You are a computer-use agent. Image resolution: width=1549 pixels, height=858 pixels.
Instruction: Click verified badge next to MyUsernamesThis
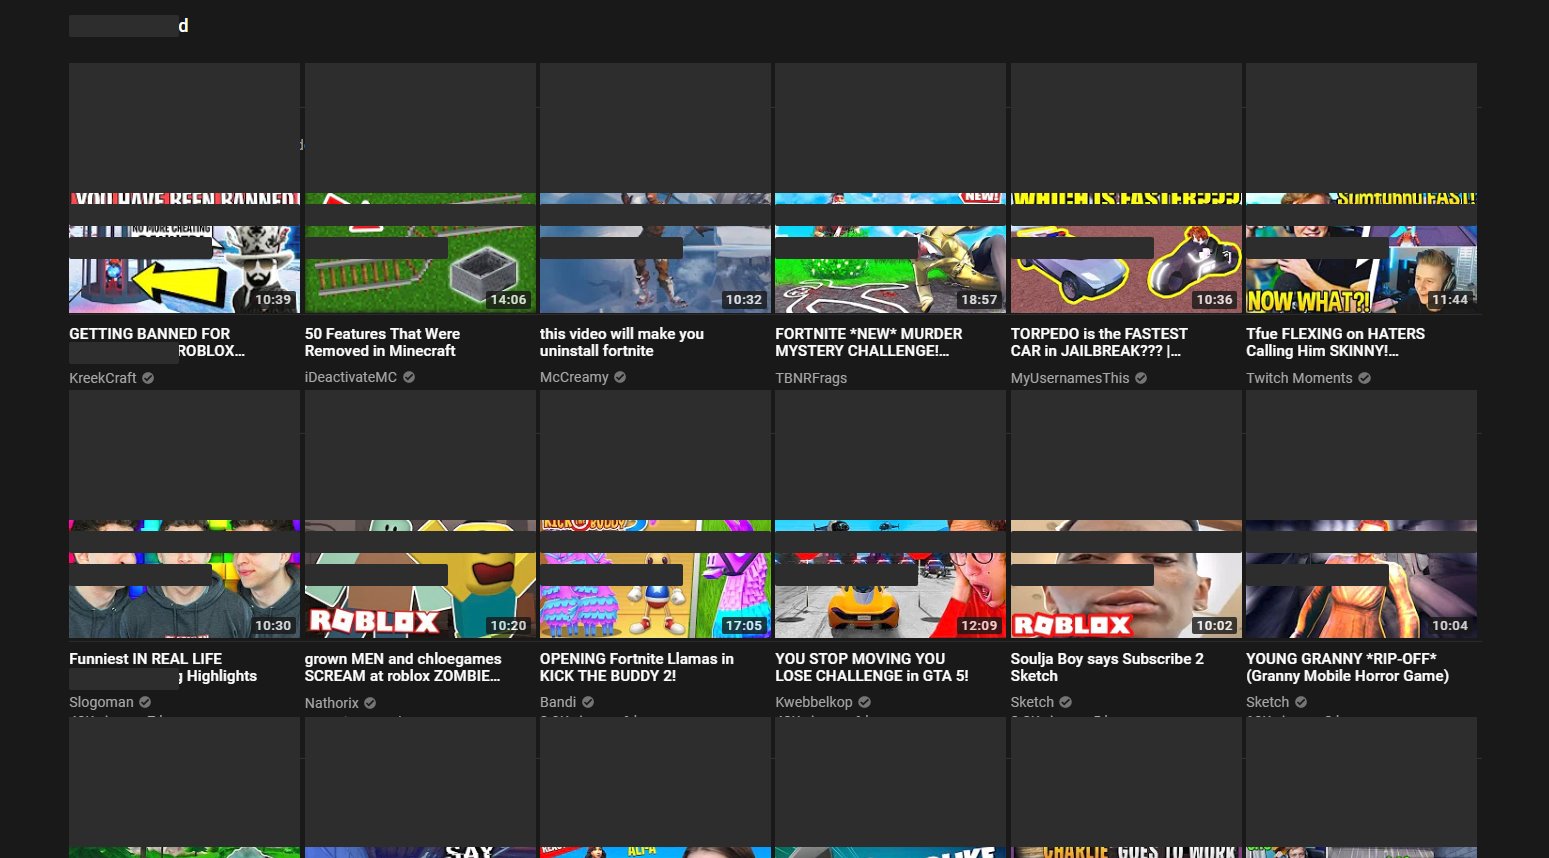(x=1141, y=378)
